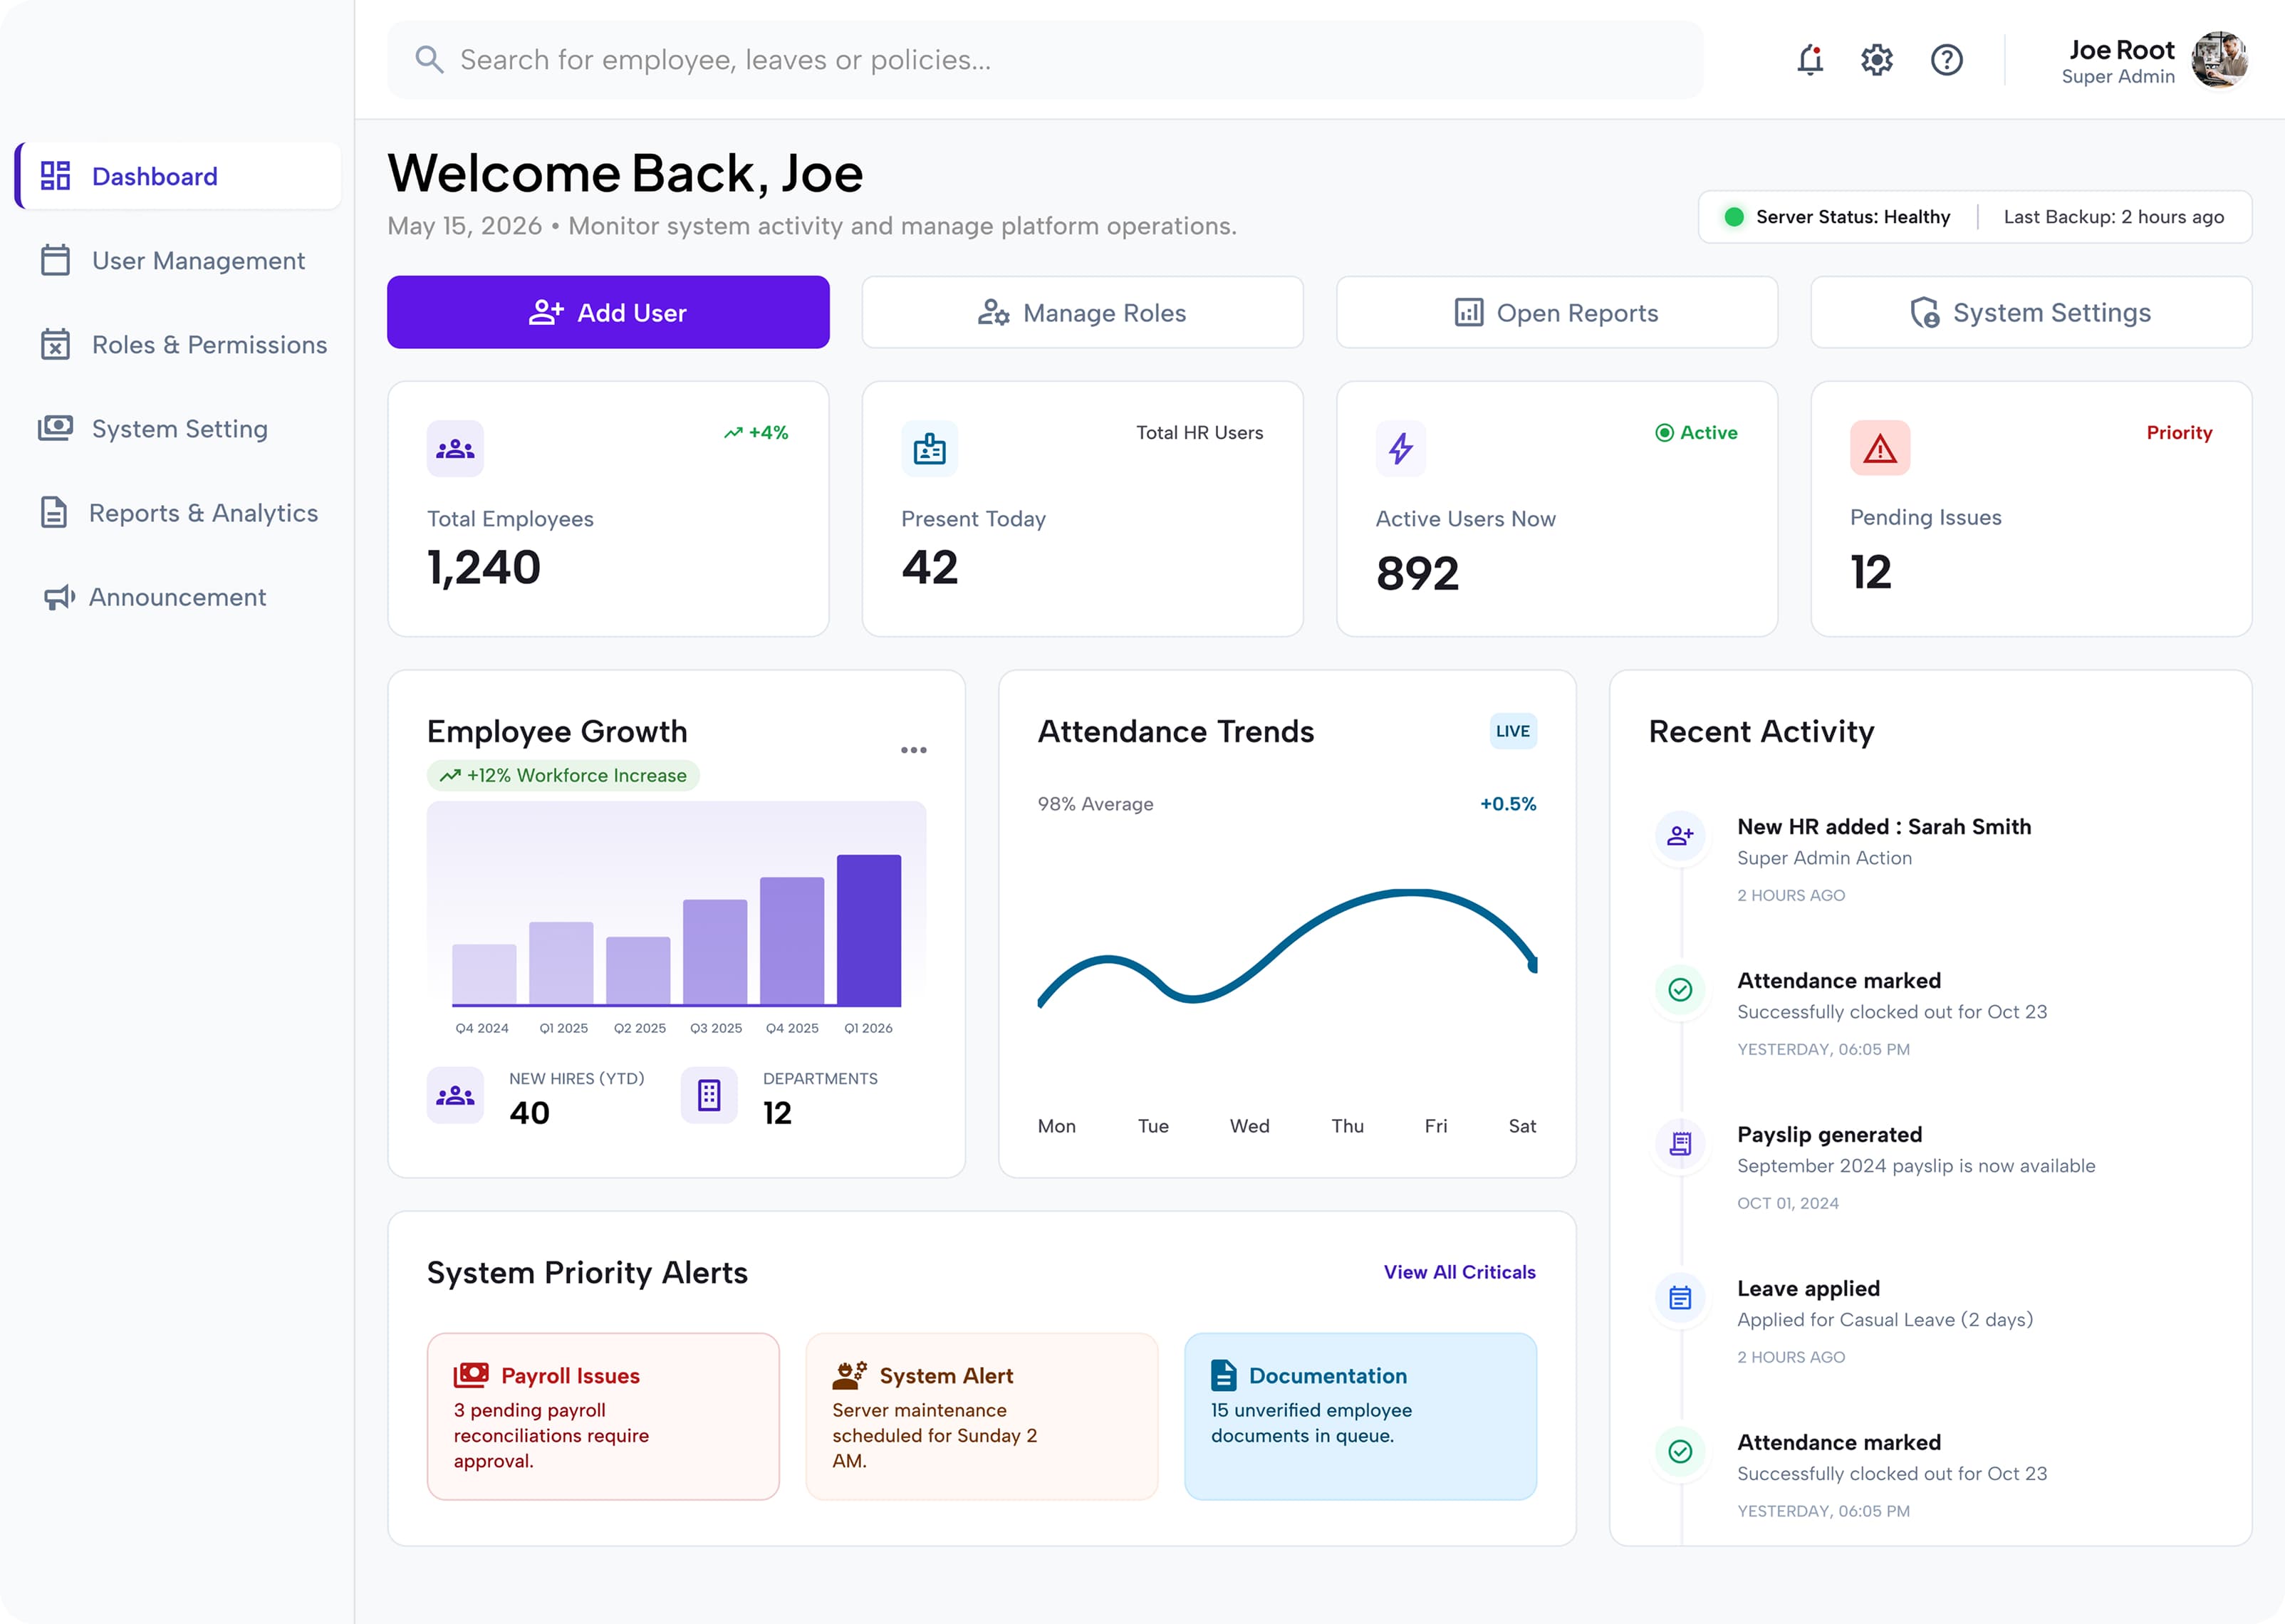Click the View All Criticals link
The image size is (2285, 1624).
click(1459, 1272)
